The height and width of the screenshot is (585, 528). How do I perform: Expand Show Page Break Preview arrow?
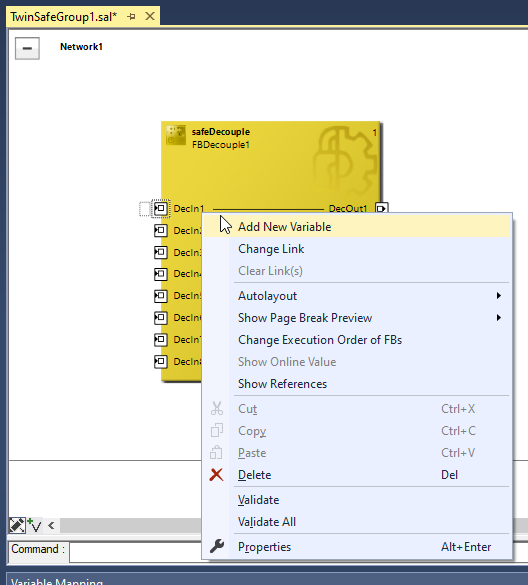499,318
